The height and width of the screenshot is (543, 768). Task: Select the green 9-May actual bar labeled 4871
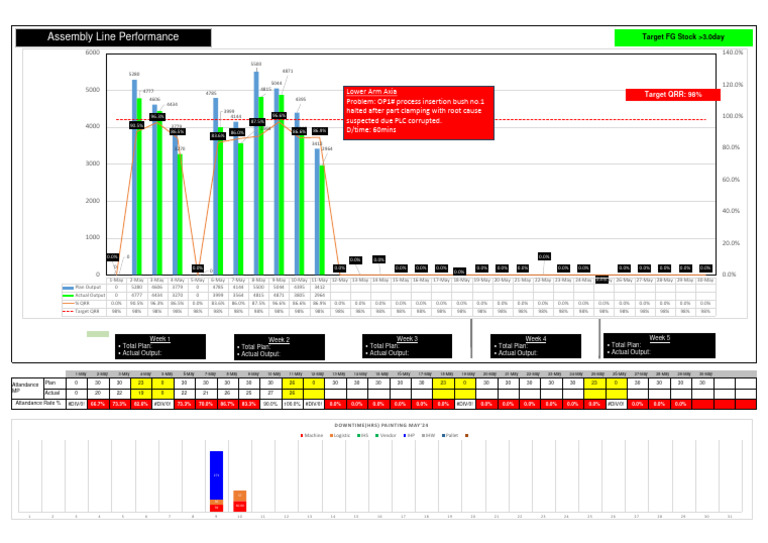point(282,185)
